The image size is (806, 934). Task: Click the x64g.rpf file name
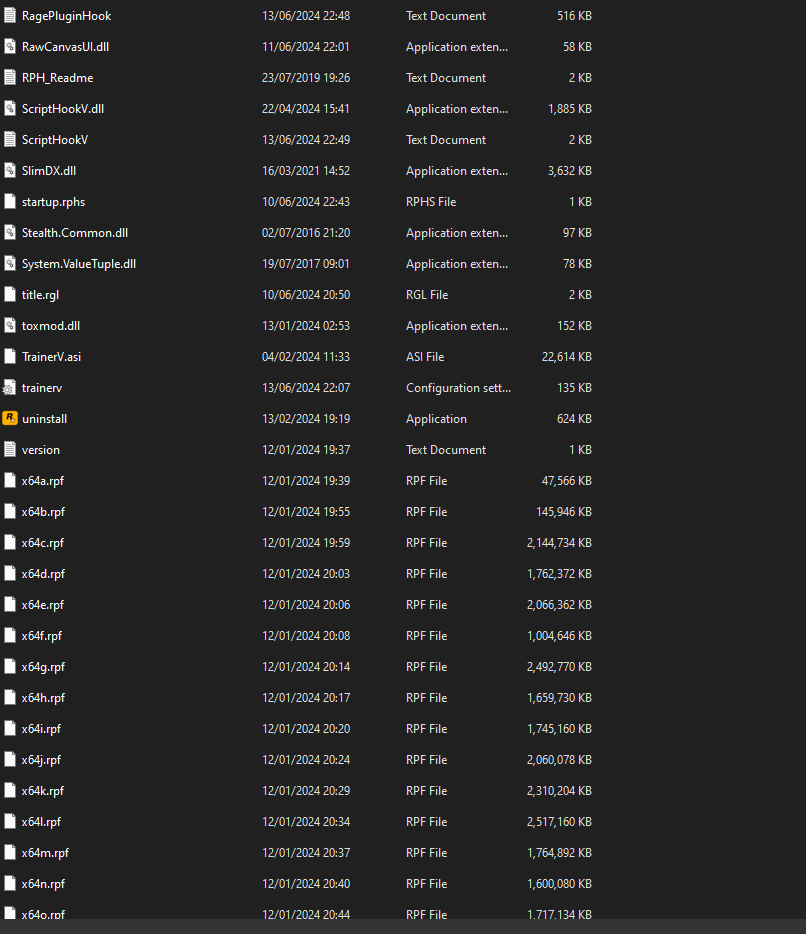(43, 666)
